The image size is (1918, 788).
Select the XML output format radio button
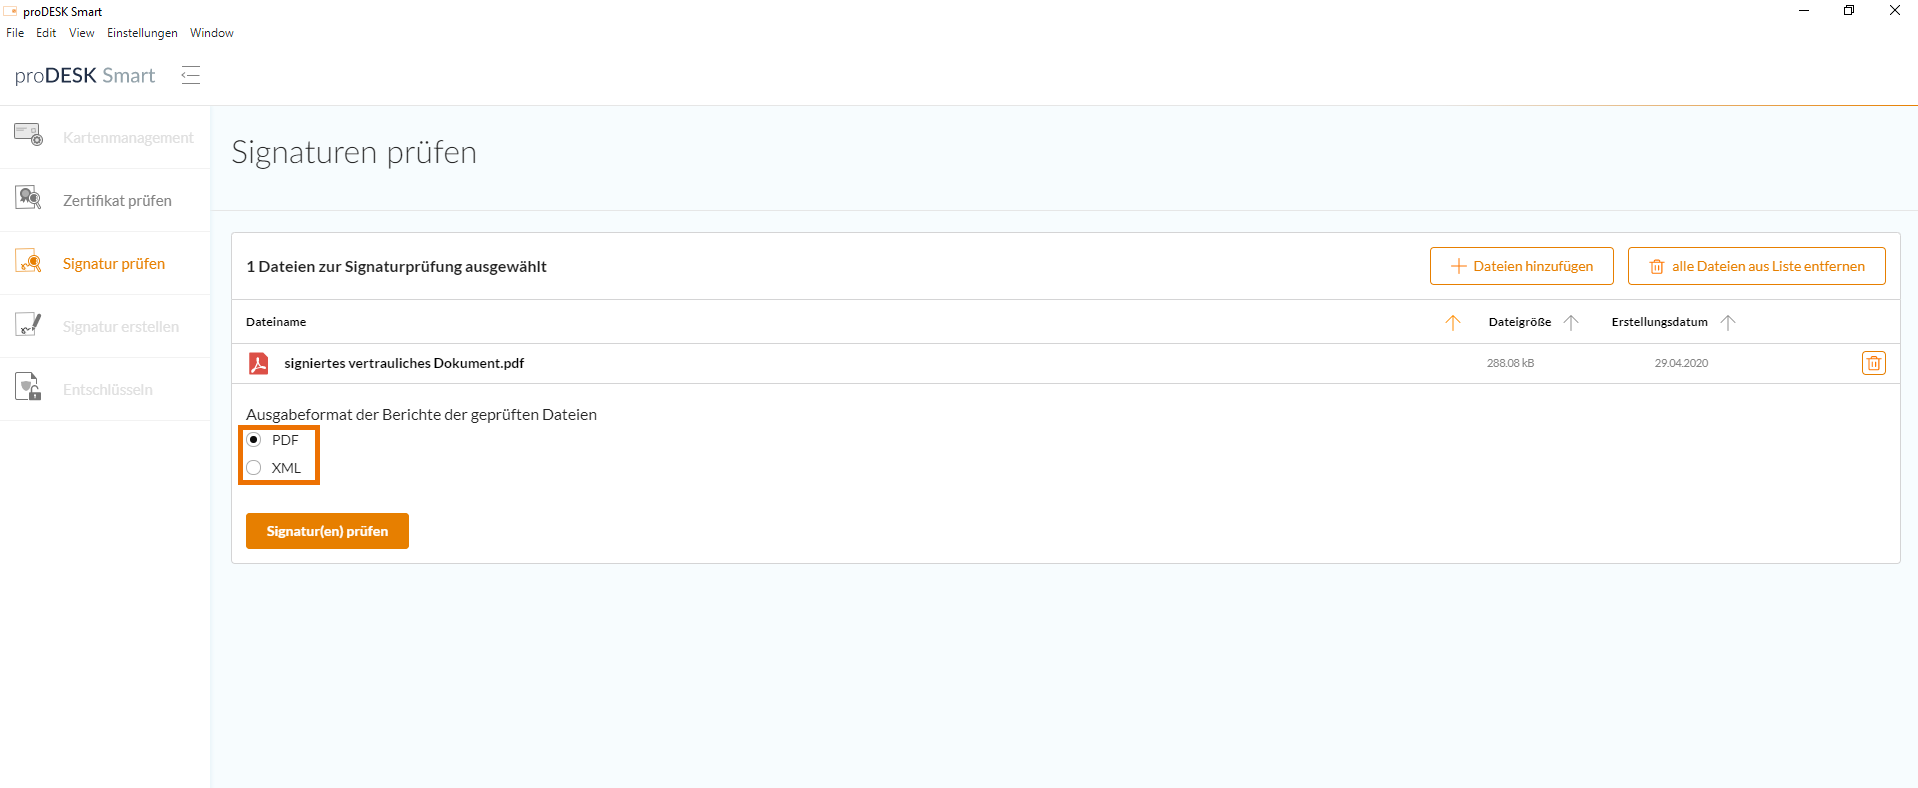(x=254, y=468)
